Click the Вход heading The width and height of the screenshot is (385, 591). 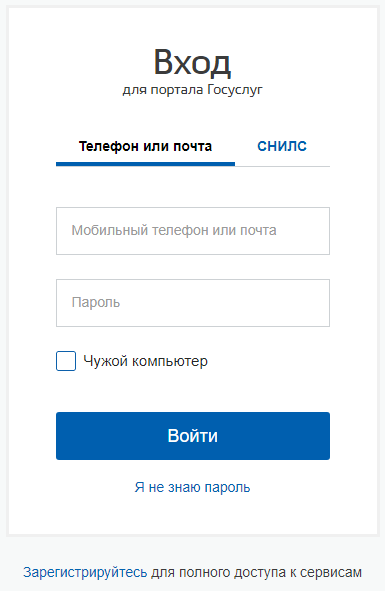(192, 62)
